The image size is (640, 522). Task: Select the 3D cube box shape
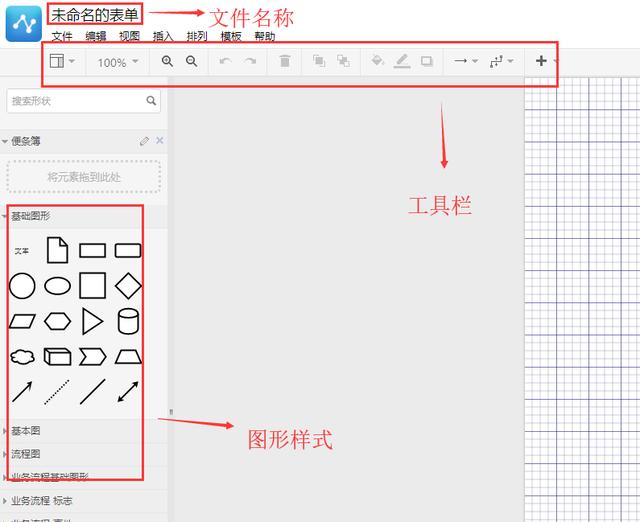pyautogui.click(x=58, y=357)
